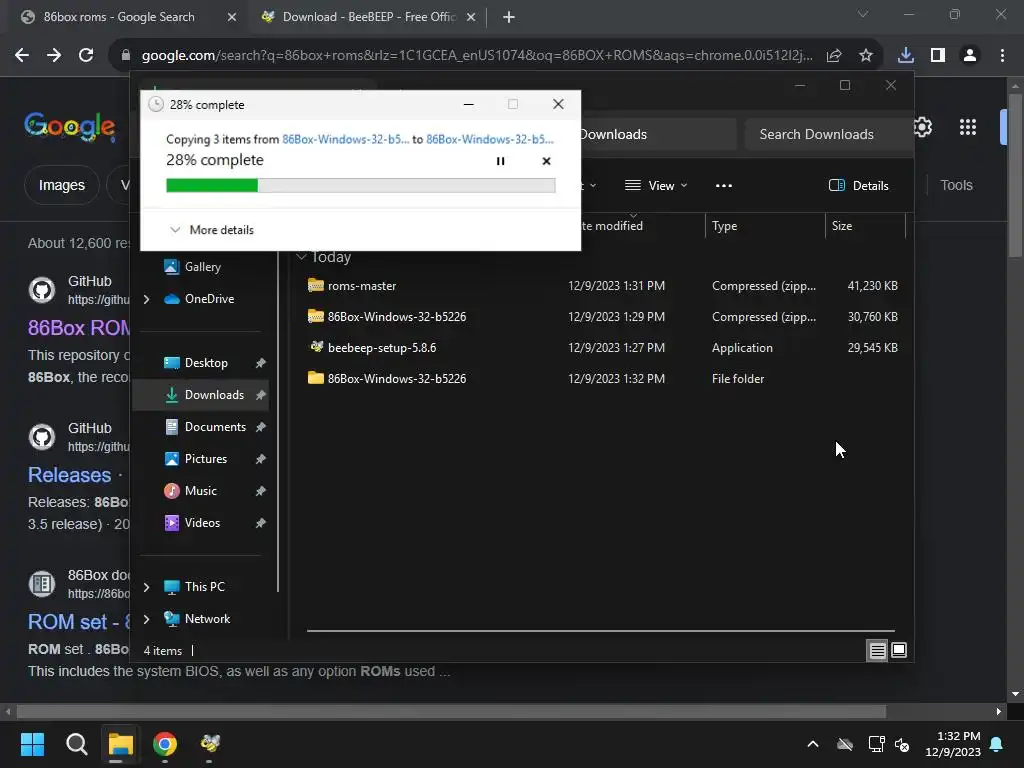Open Documents in the sidebar

click(215, 426)
